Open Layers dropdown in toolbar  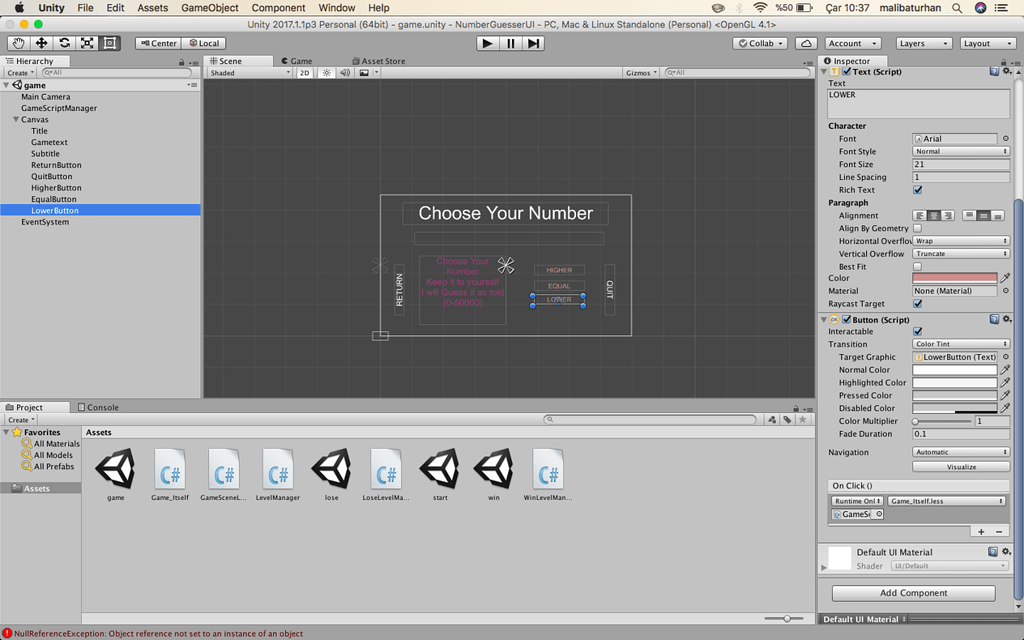(923, 43)
